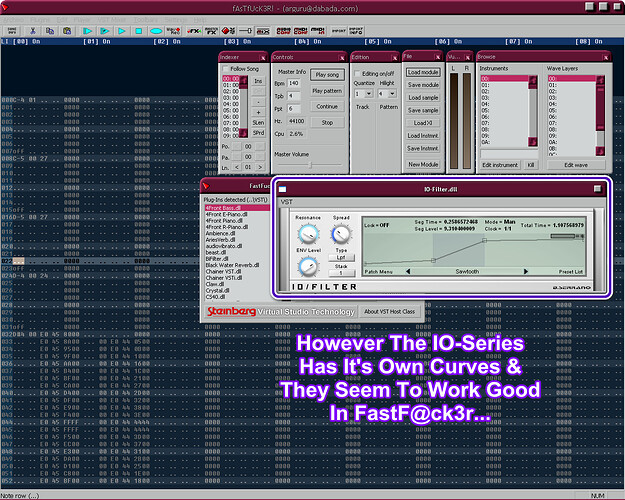Viewport: 625px width, 500px height.
Task: Open the Audio Conf toolbar icon
Action: click(283, 31)
